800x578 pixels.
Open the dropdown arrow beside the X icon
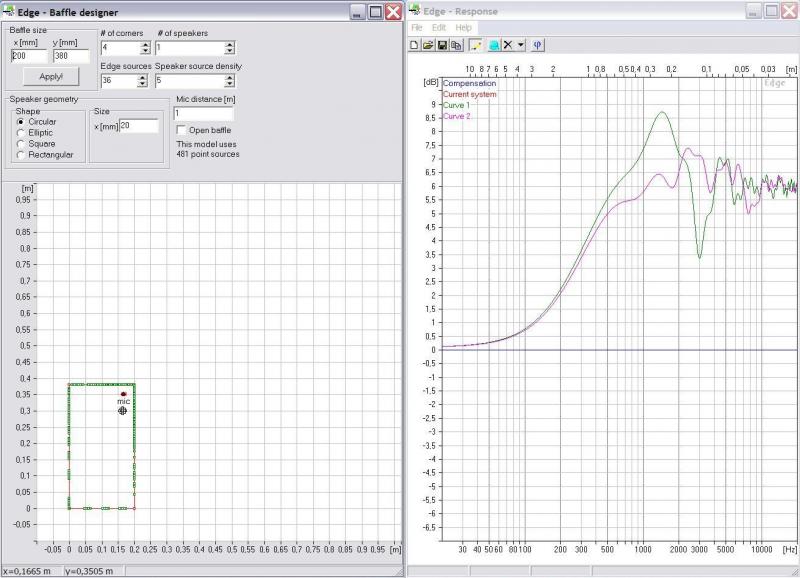click(x=521, y=45)
